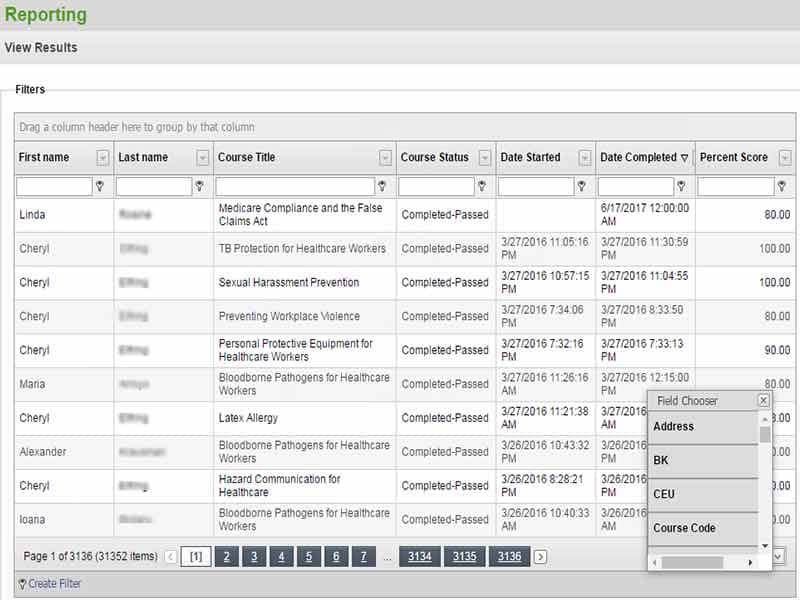Click the Date Started filter condition icon
Viewport: 800px width, 600px height.
pos(581,186)
